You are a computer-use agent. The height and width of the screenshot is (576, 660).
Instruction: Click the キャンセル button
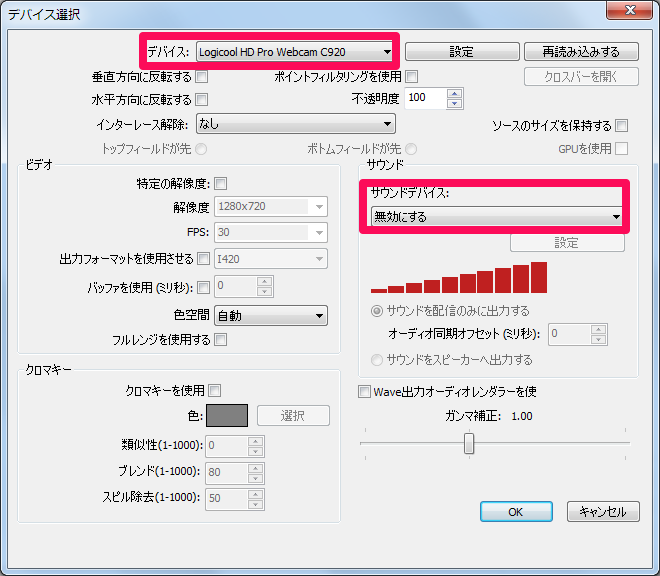click(603, 512)
